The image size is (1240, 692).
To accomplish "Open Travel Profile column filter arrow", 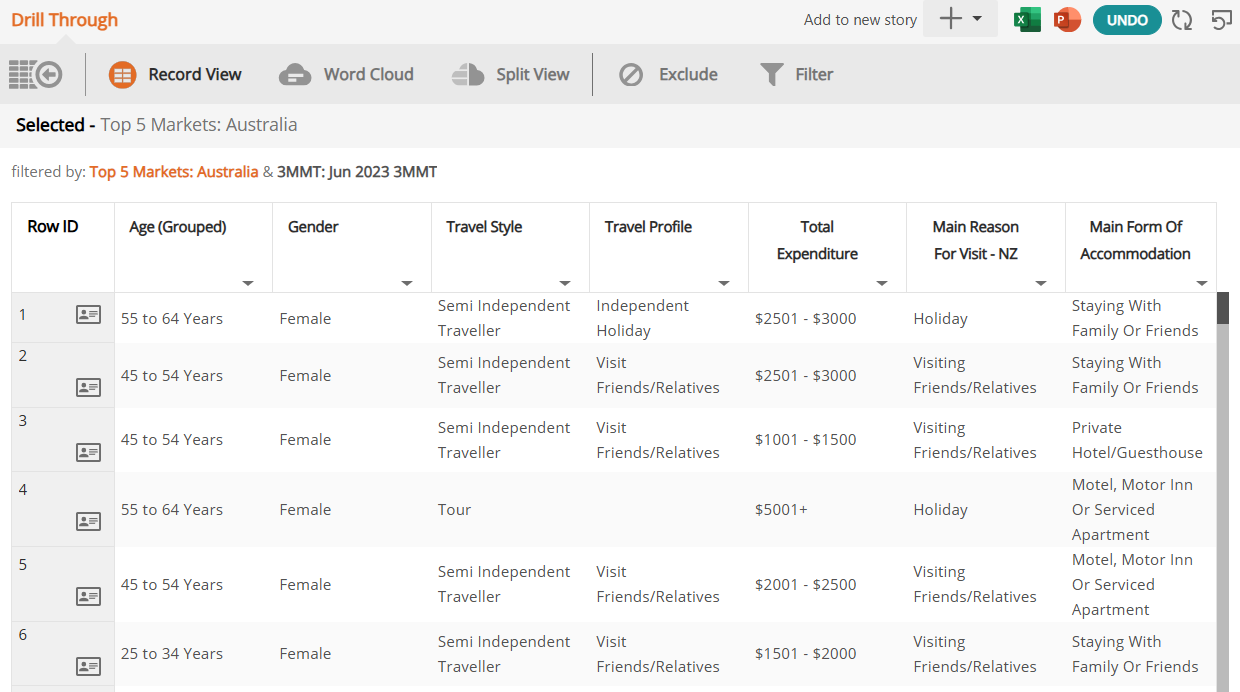I will pyautogui.click(x=724, y=283).
